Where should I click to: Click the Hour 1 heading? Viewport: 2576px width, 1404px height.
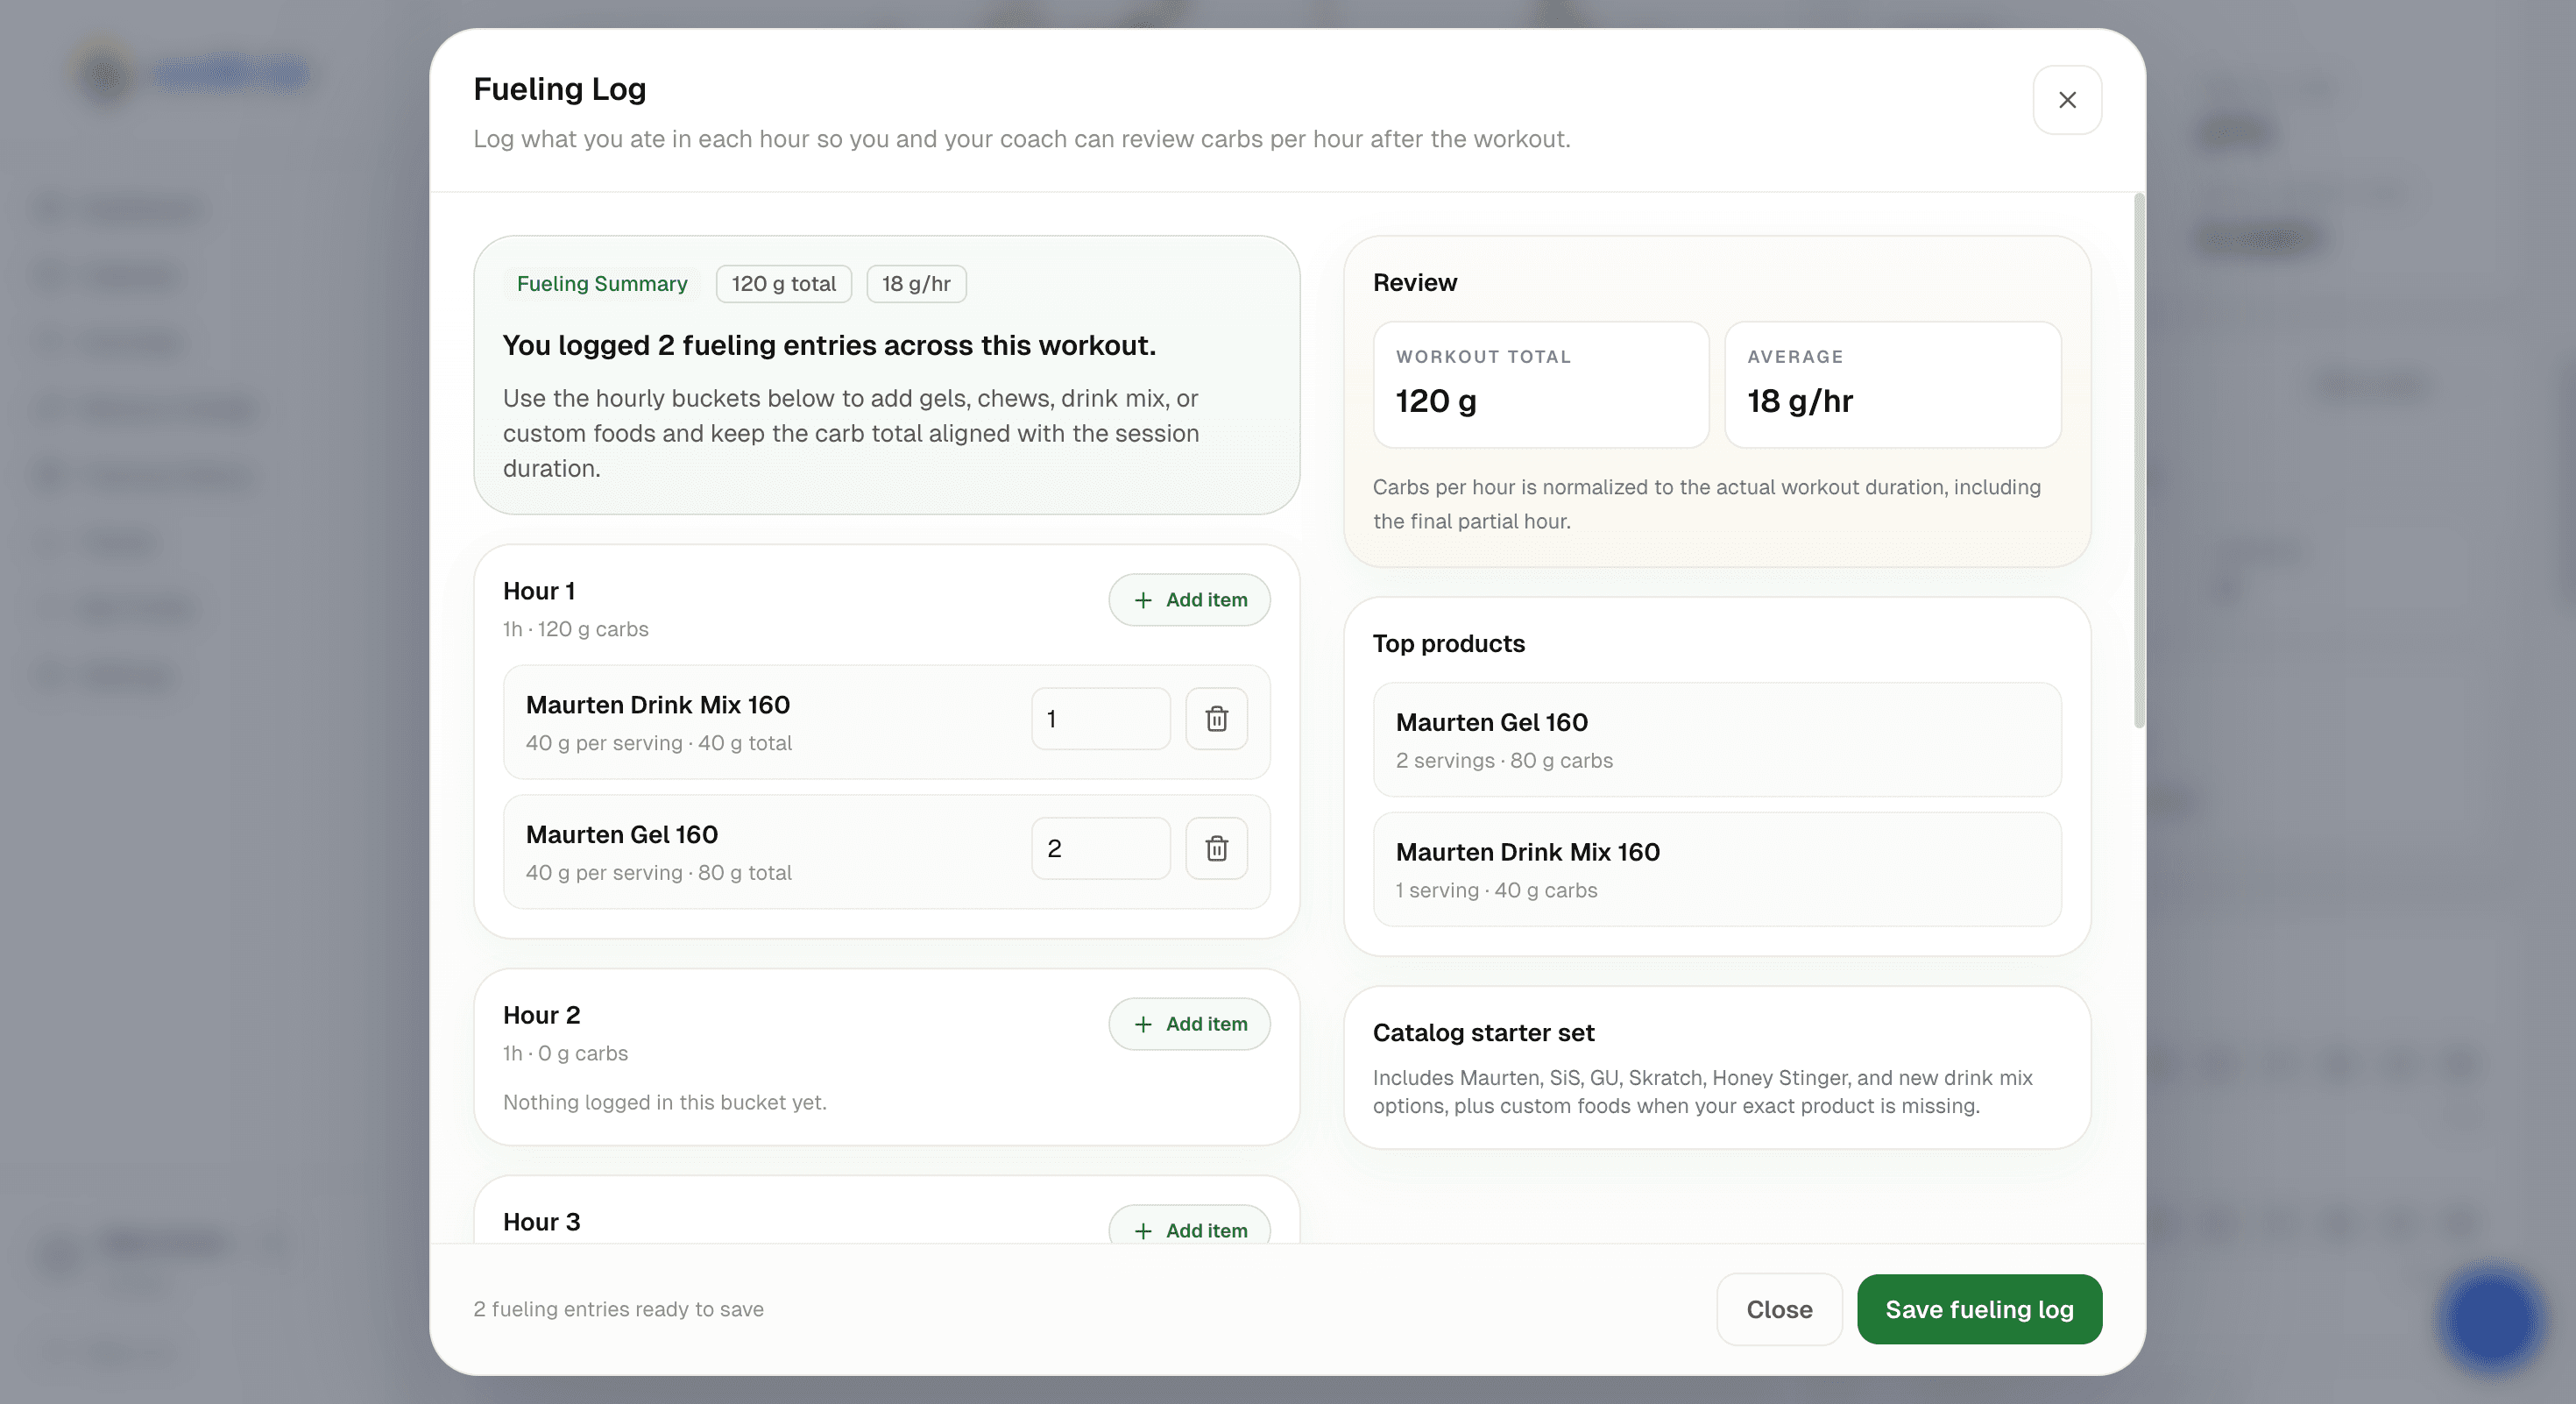point(539,591)
